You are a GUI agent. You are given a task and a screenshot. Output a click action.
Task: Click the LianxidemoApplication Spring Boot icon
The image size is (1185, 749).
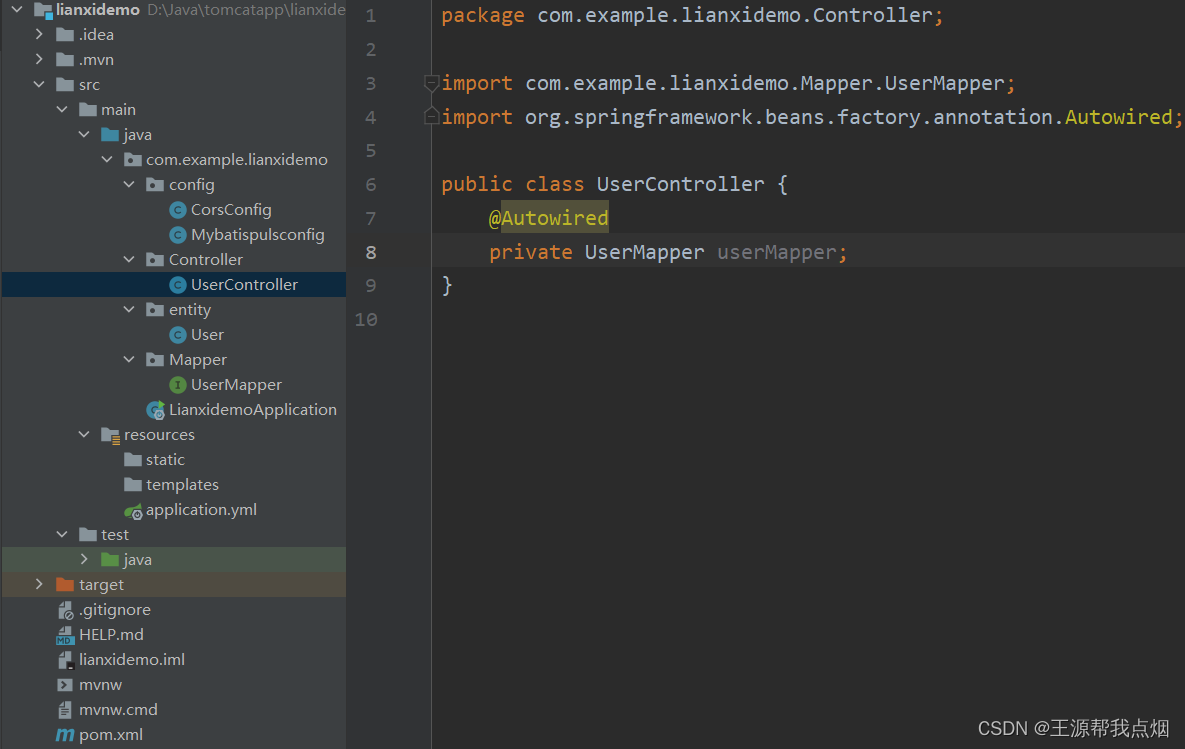(157, 409)
